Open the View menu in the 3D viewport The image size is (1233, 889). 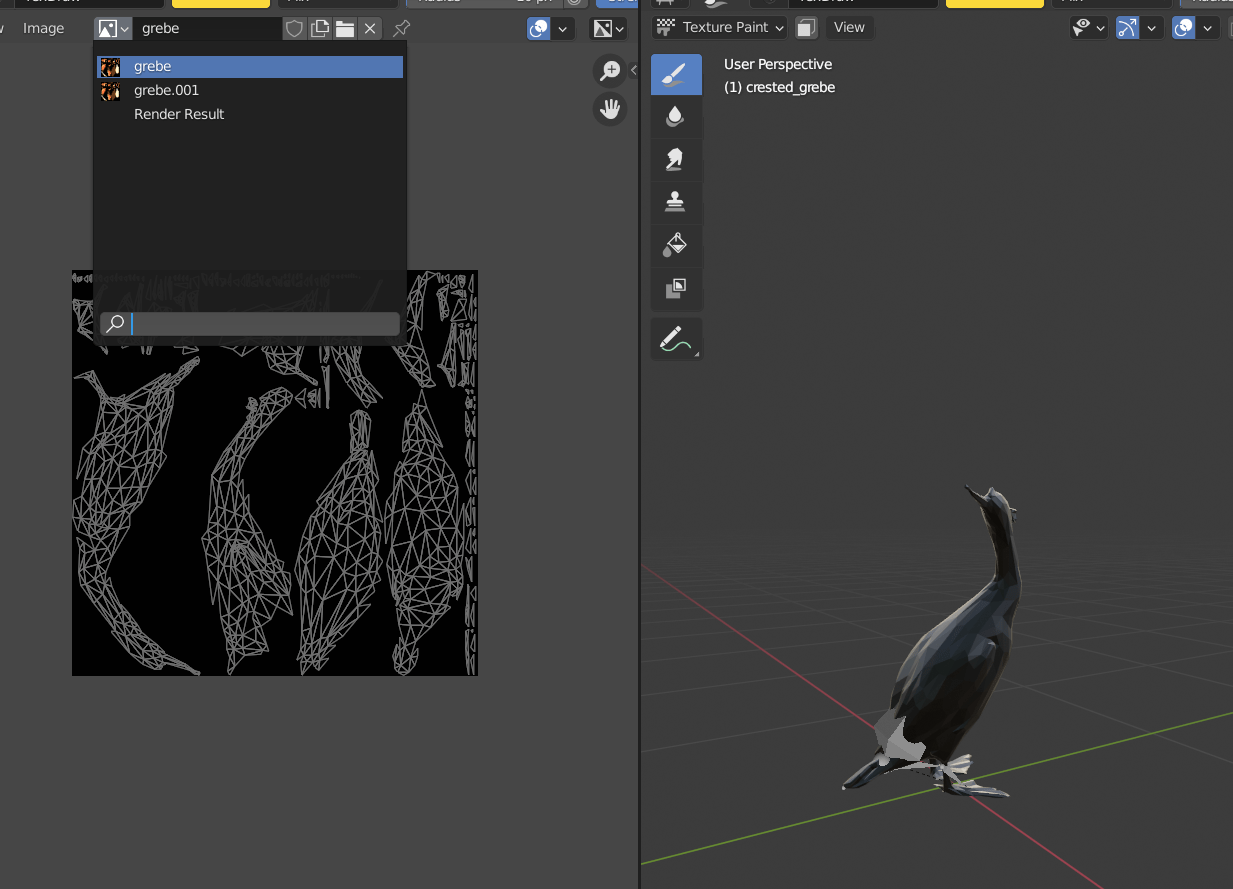pos(849,27)
